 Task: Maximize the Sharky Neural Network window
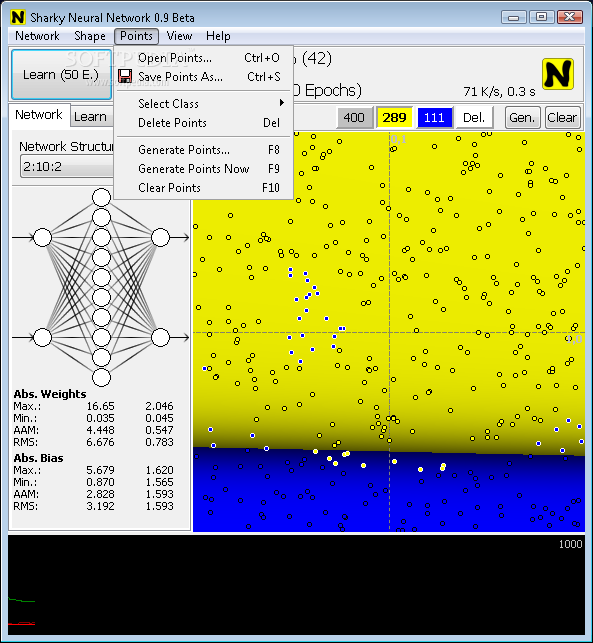pyautogui.click(x=541, y=17)
